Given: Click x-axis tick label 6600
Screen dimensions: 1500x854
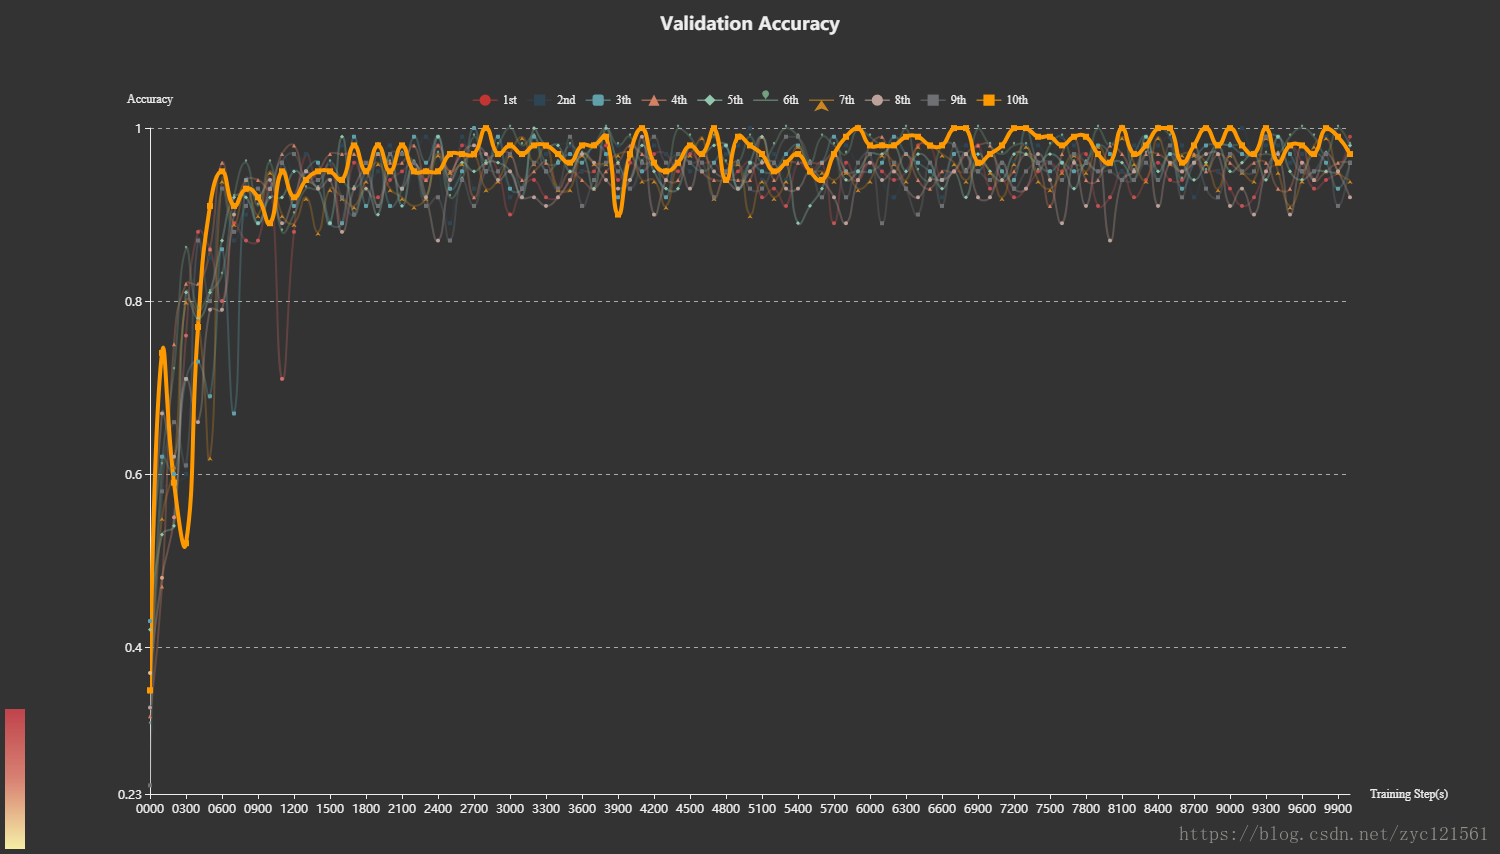Looking at the screenshot, I should [x=942, y=809].
